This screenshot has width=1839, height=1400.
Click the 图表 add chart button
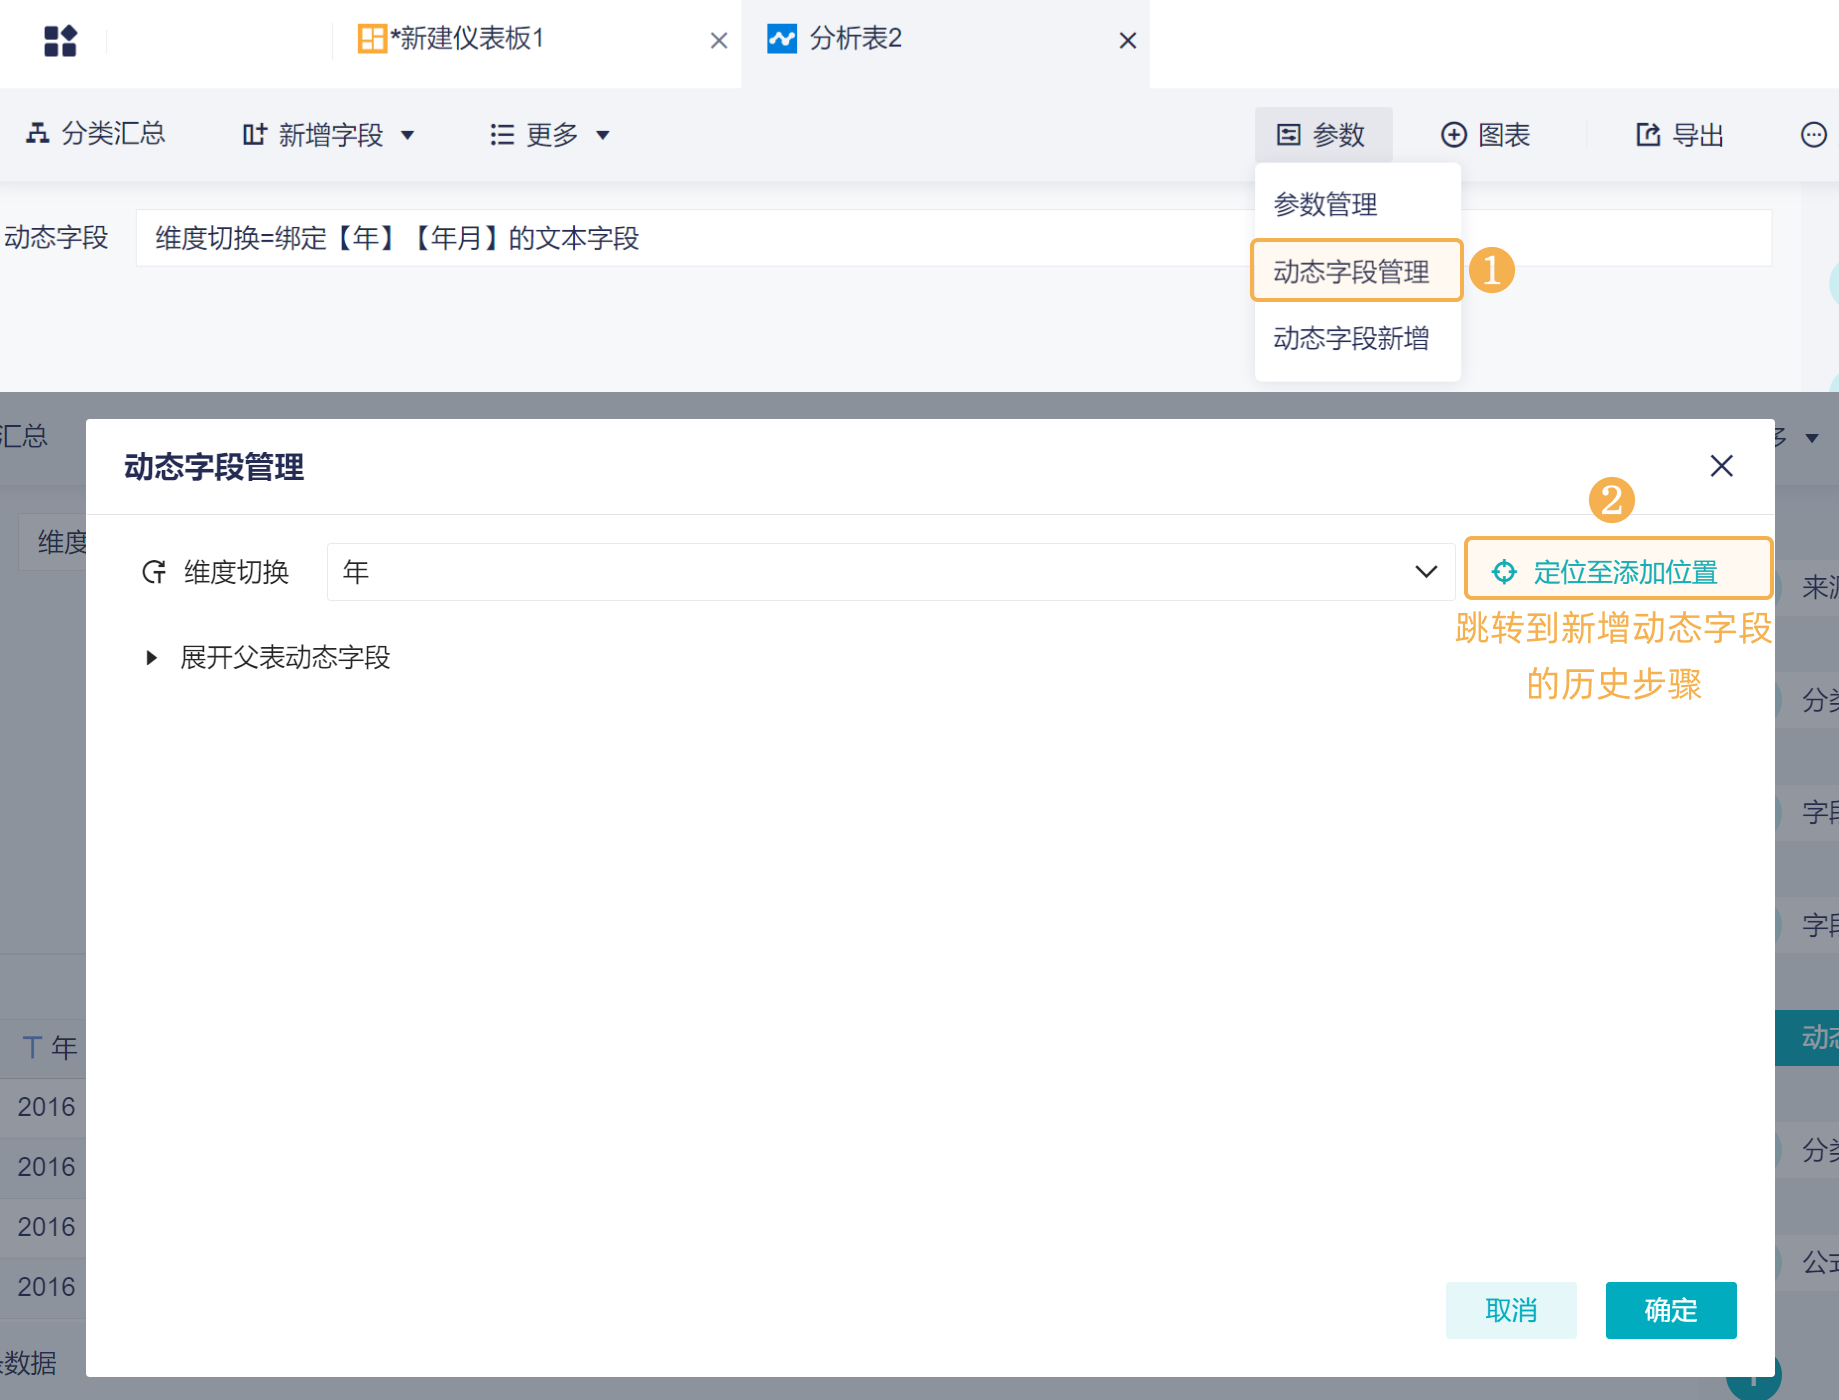pyautogui.click(x=1485, y=135)
